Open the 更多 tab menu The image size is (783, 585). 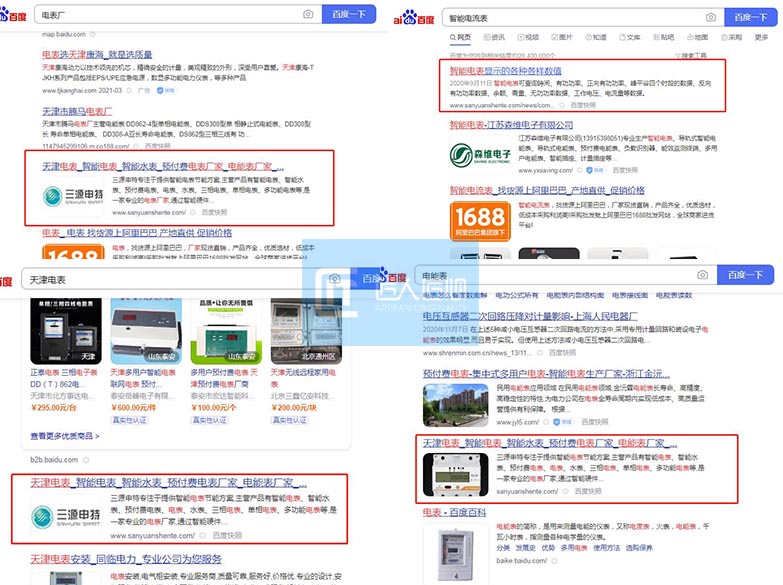click(761, 37)
